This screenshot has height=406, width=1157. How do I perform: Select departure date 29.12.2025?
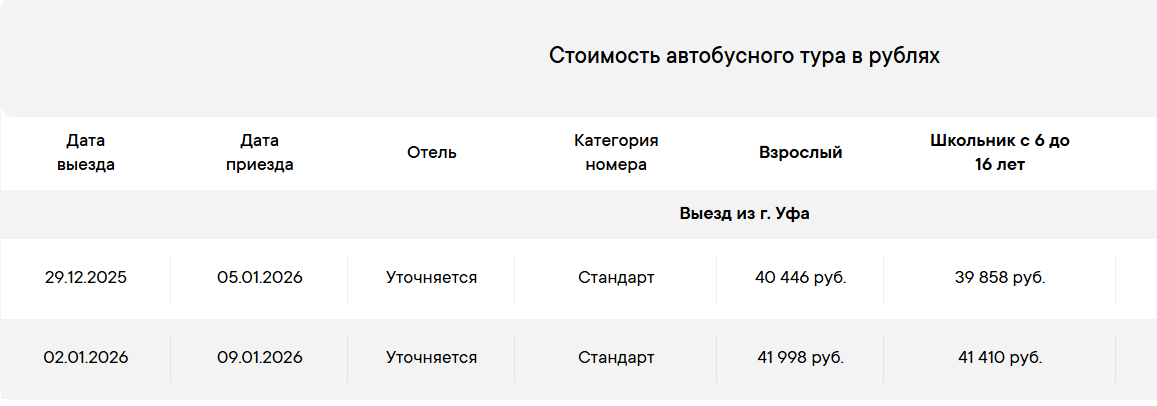tap(86, 278)
